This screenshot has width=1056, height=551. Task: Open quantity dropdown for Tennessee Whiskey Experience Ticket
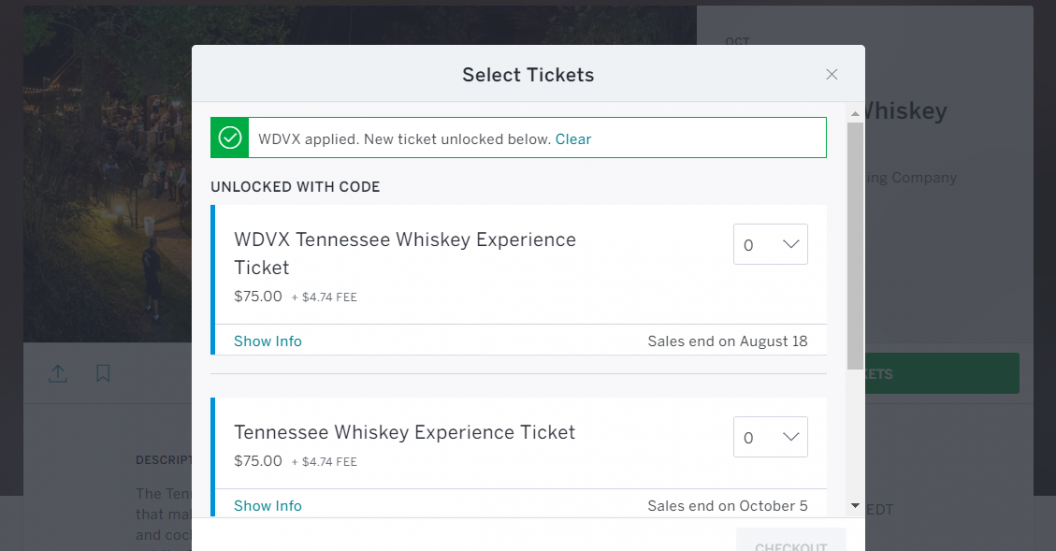click(x=770, y=437)
